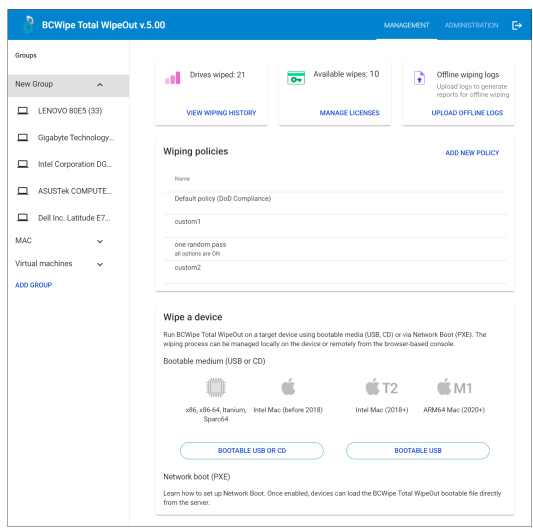Click the Network boot (PXE) heading
Image resolution: width=533 pixels, height=531 pixels.
click(197, 477)
